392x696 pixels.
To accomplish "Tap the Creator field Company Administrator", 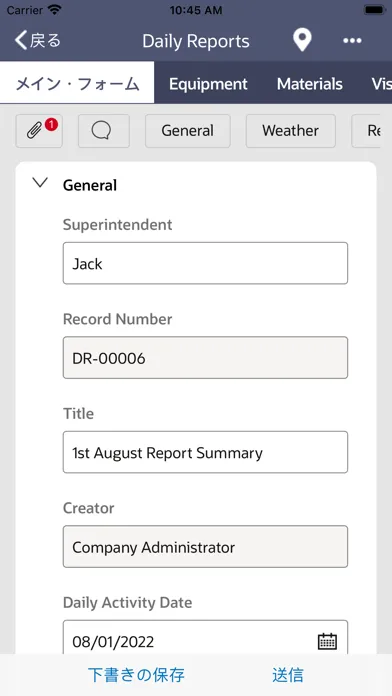I will (205, 547).
